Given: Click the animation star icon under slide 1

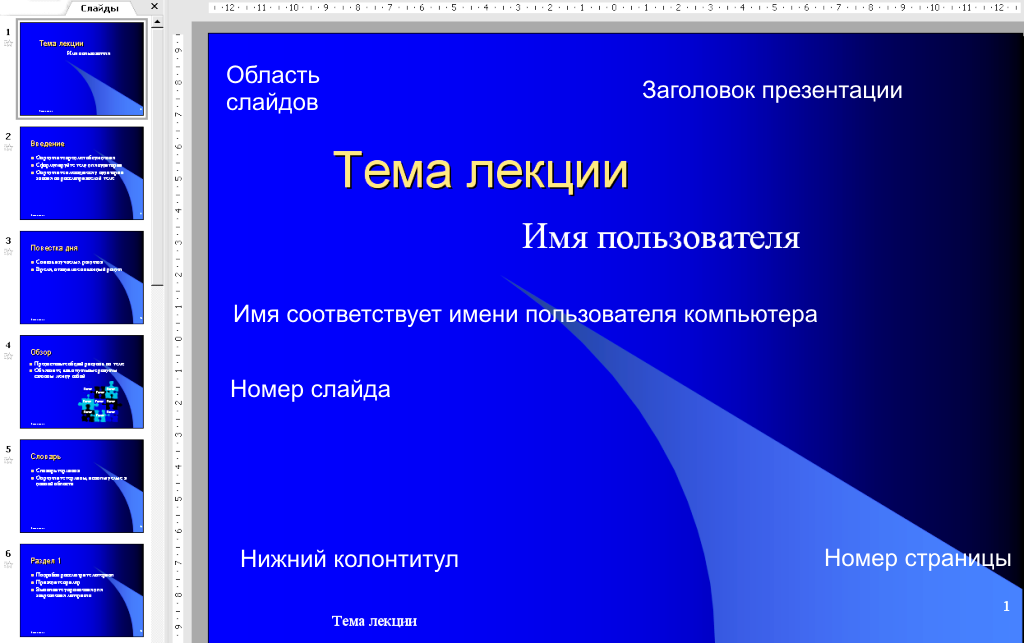Looking at the screenshot, I should click(8, 45).
